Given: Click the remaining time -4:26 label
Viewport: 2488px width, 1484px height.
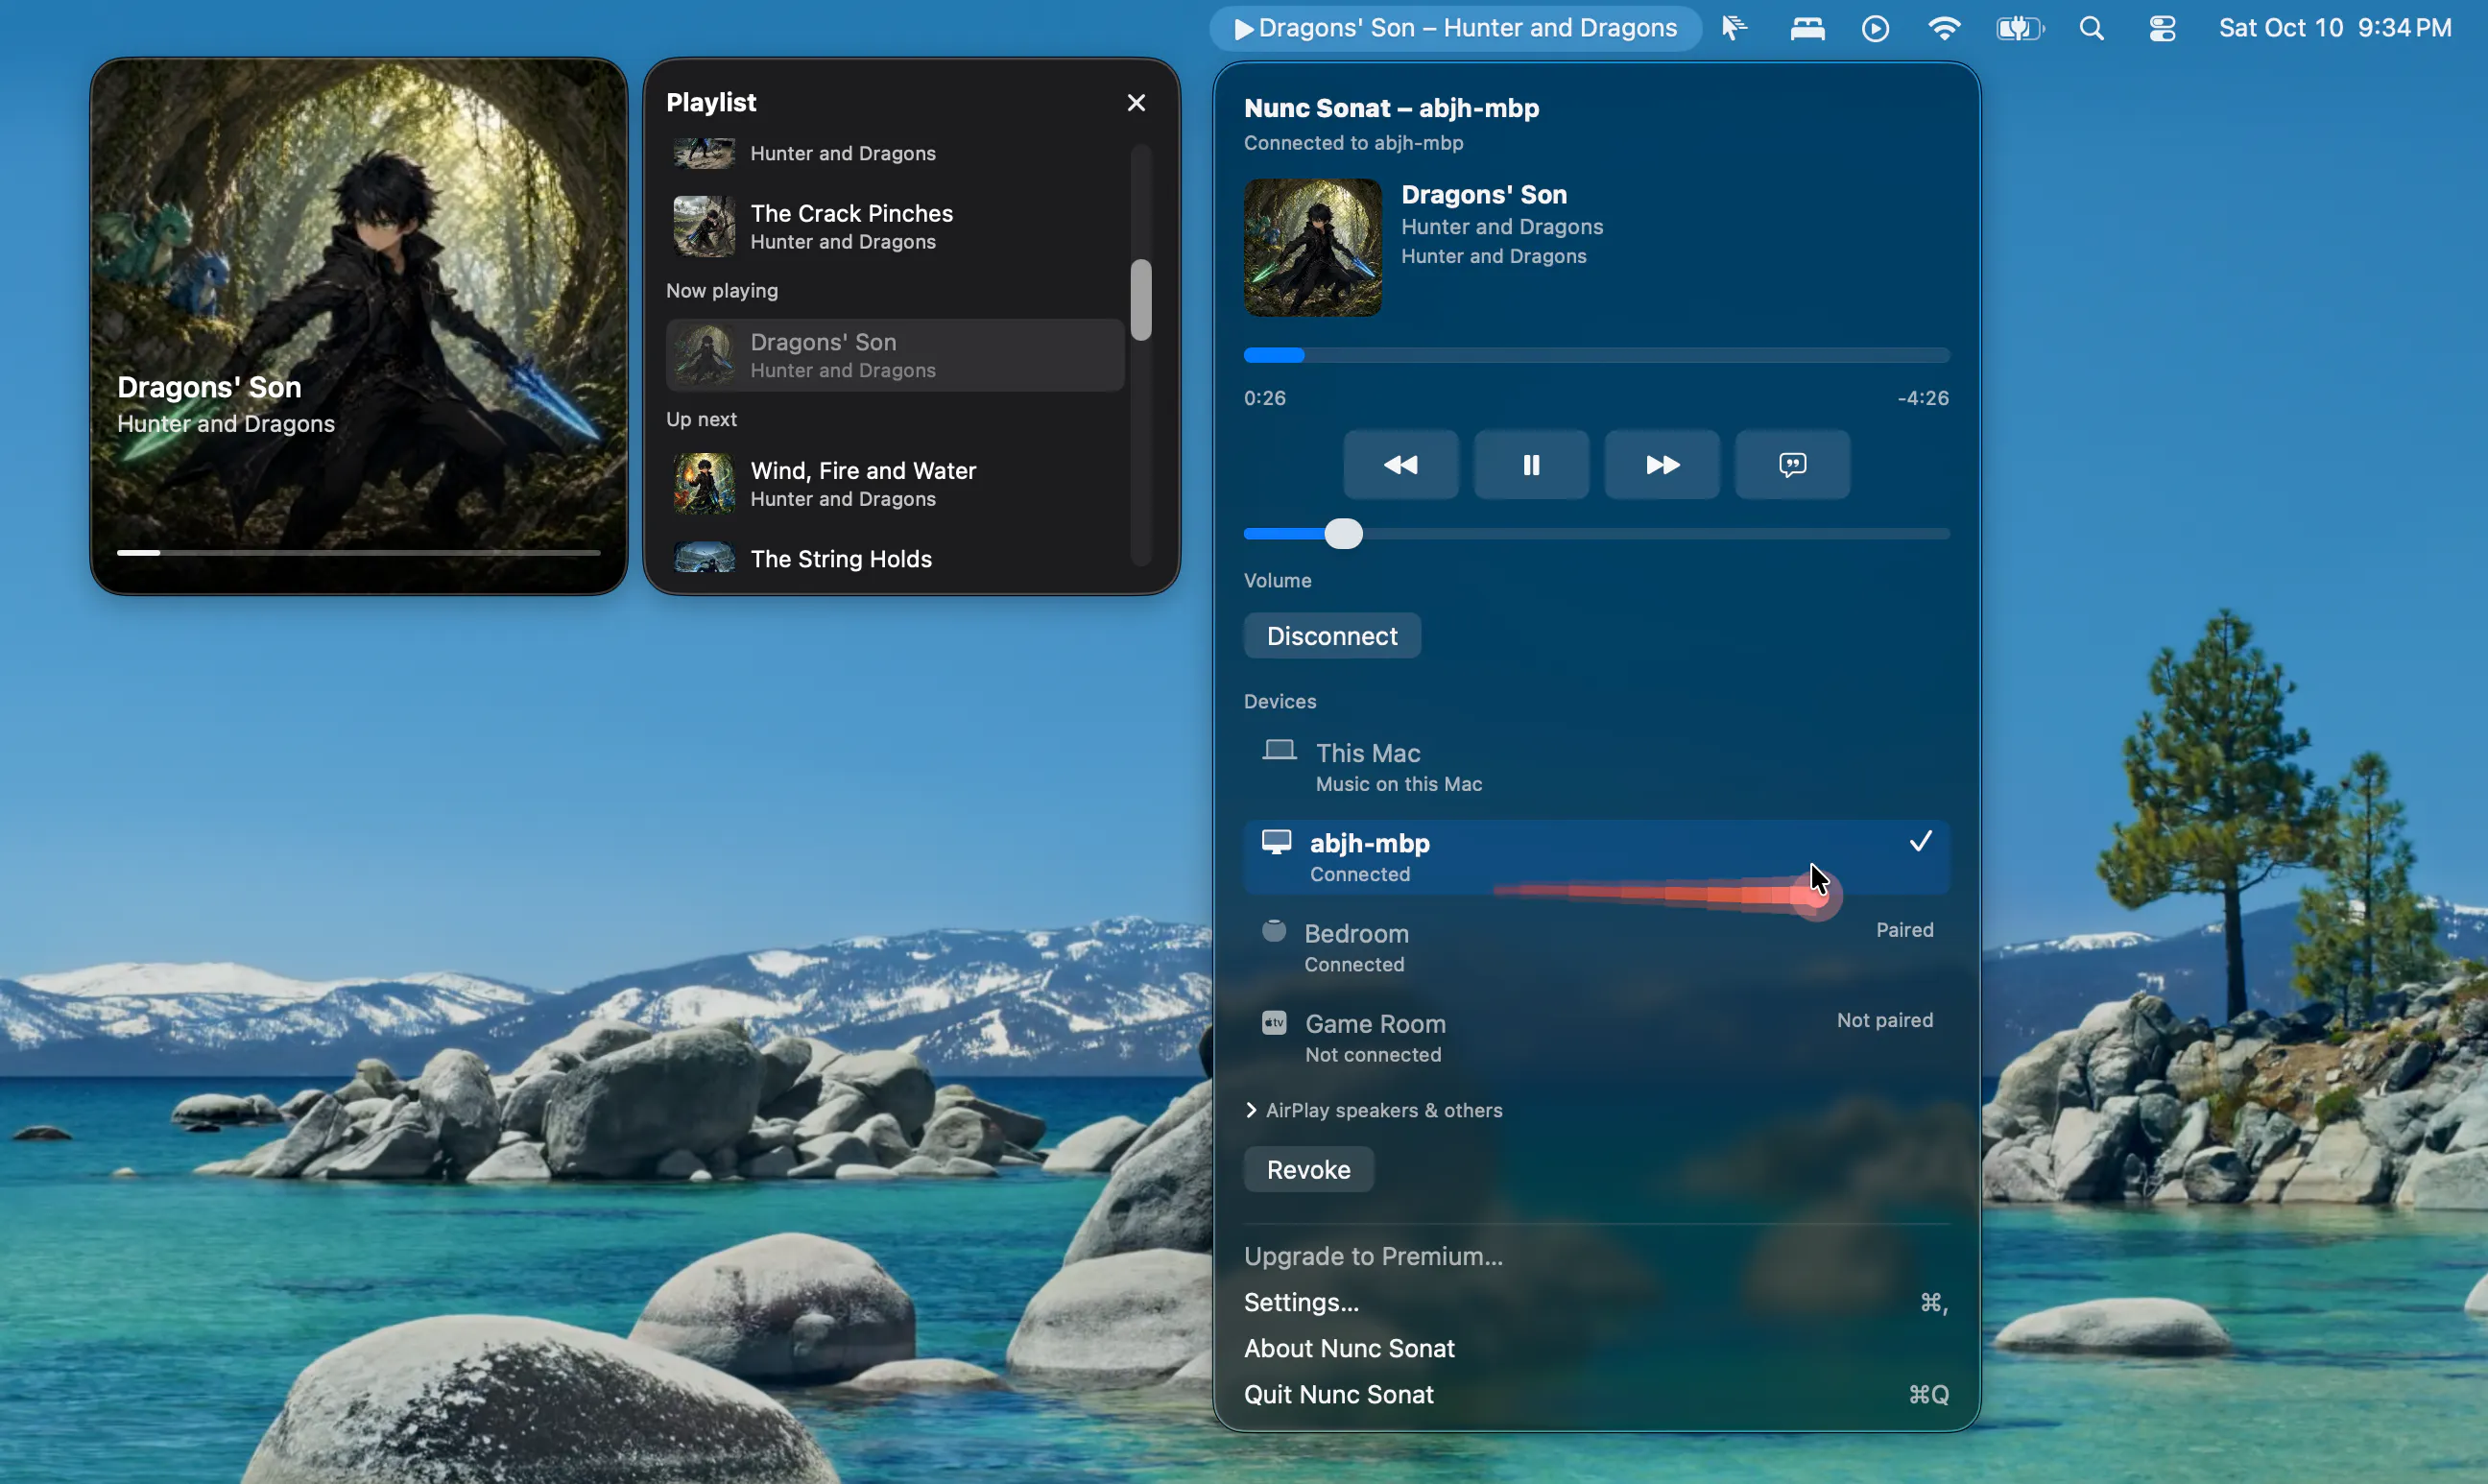Looking at the screenshot, I should 1922,398.
